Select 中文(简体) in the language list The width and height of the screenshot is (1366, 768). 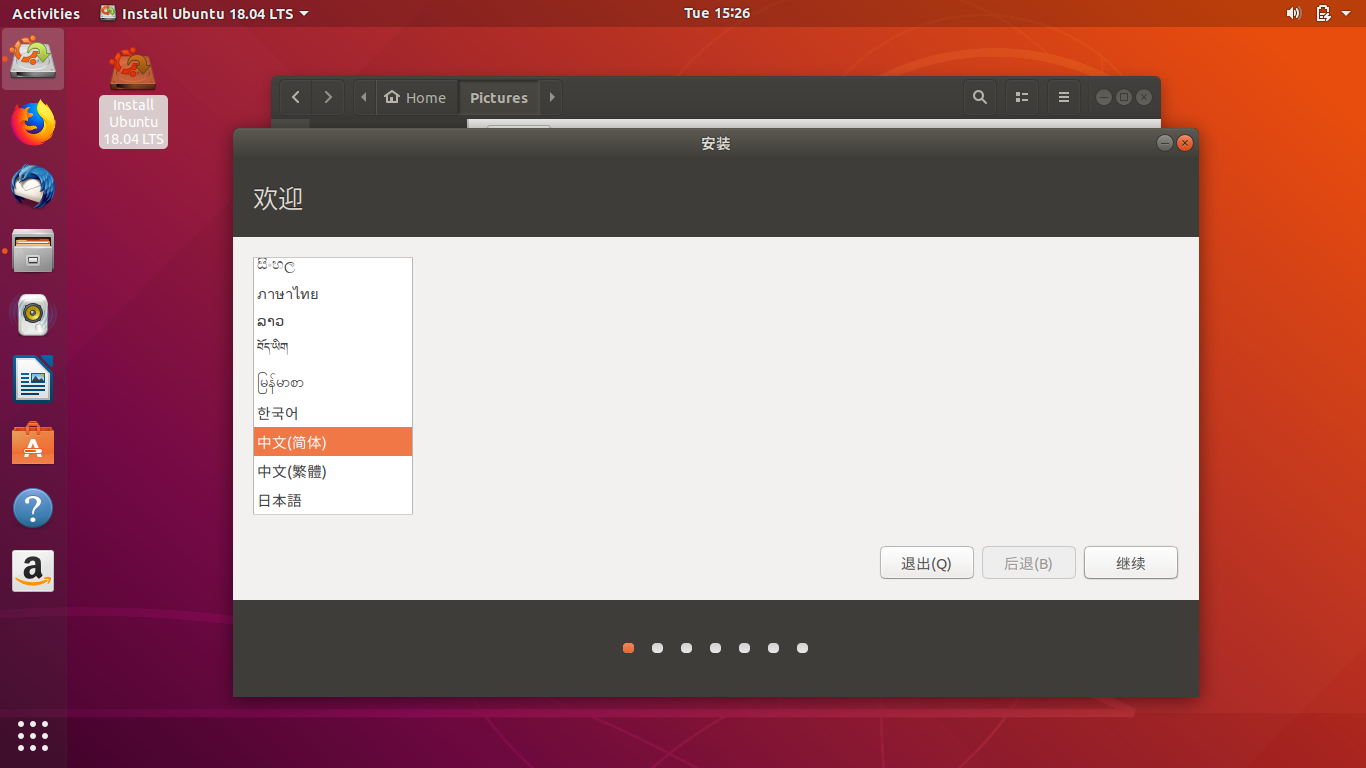pyautogui.click(x=333, y=442)
